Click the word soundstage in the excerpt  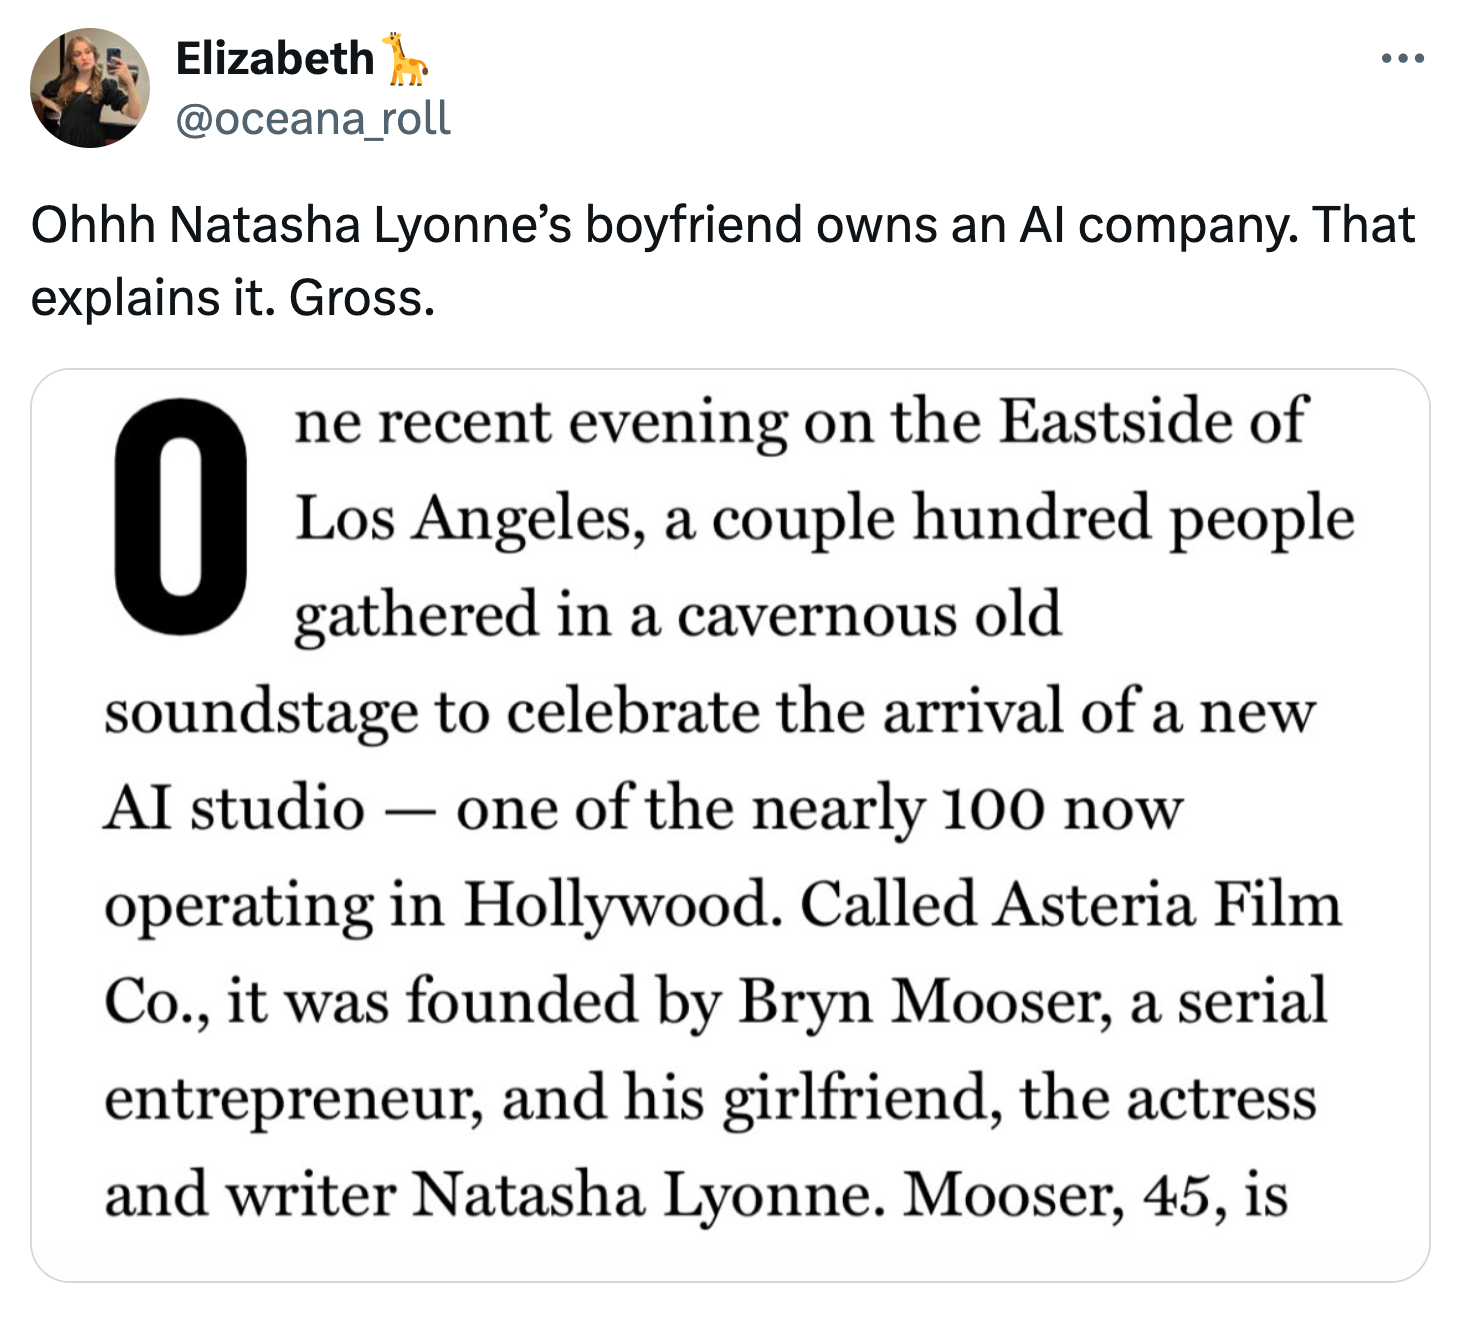coord(261,714)
